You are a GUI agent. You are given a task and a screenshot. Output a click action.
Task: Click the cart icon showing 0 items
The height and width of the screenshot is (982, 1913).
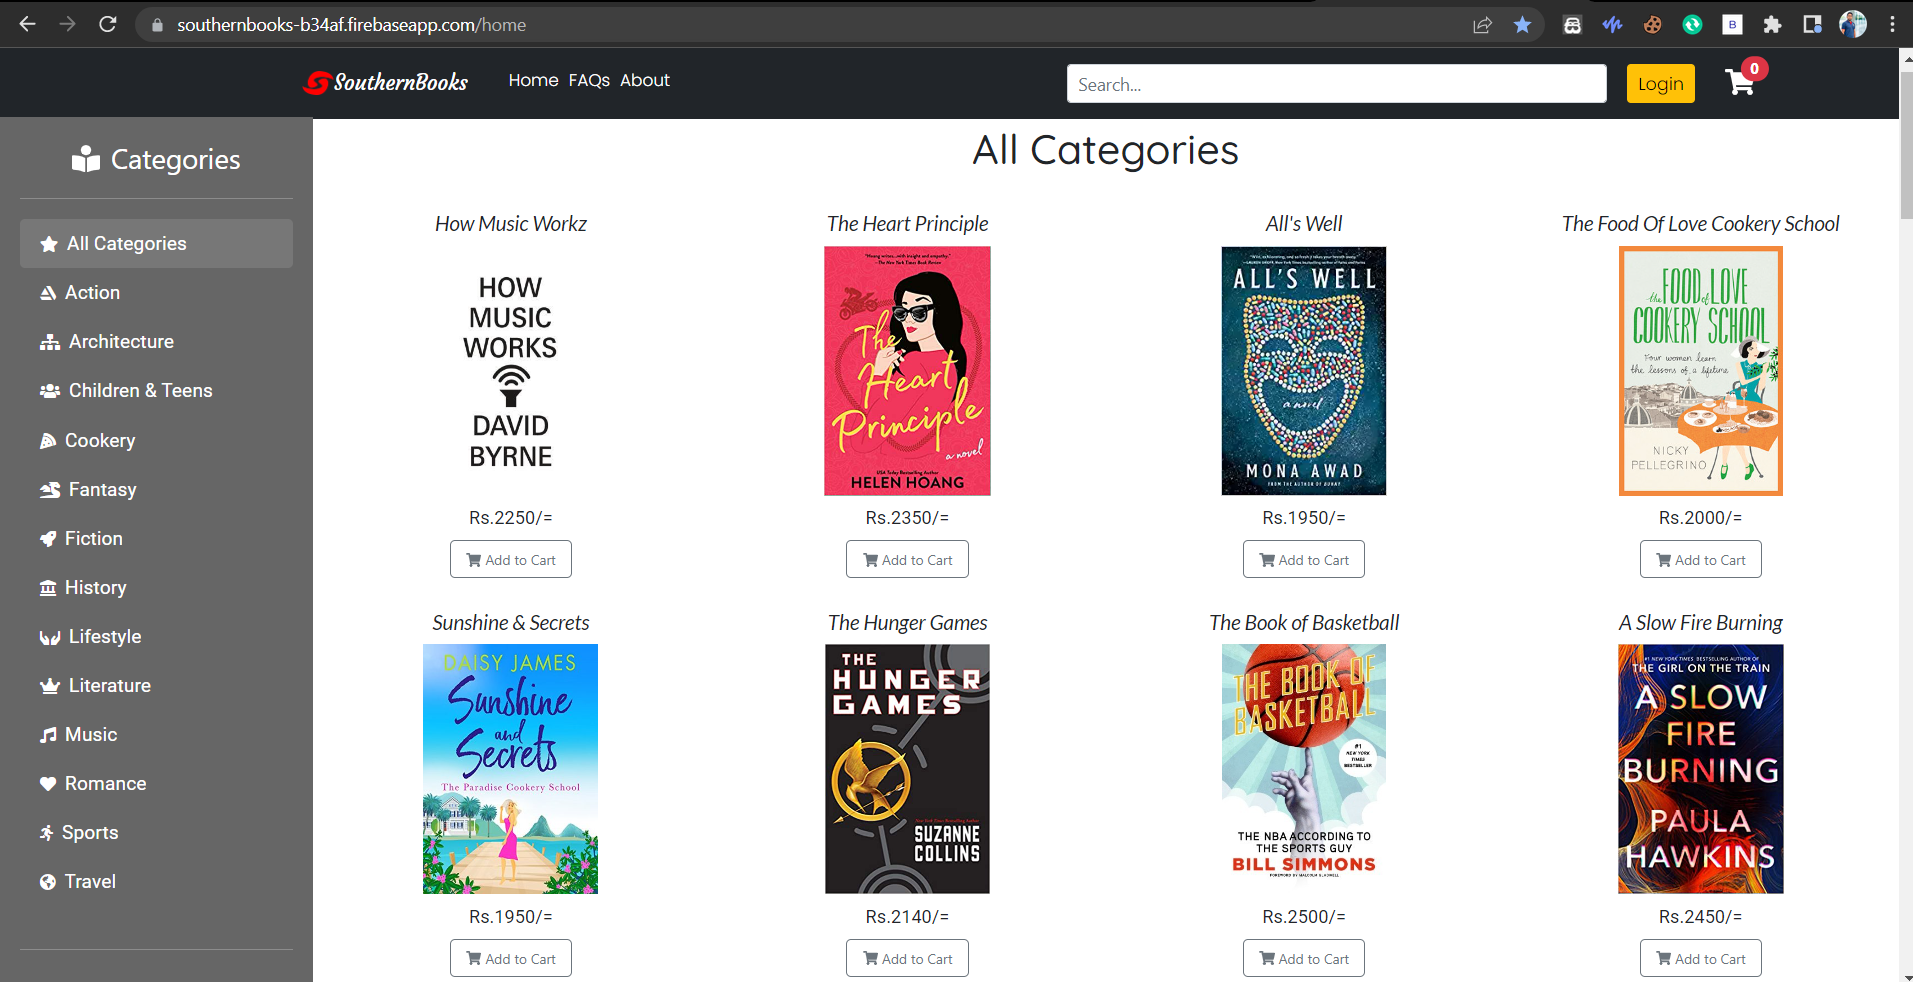[x=1740, y=83]
